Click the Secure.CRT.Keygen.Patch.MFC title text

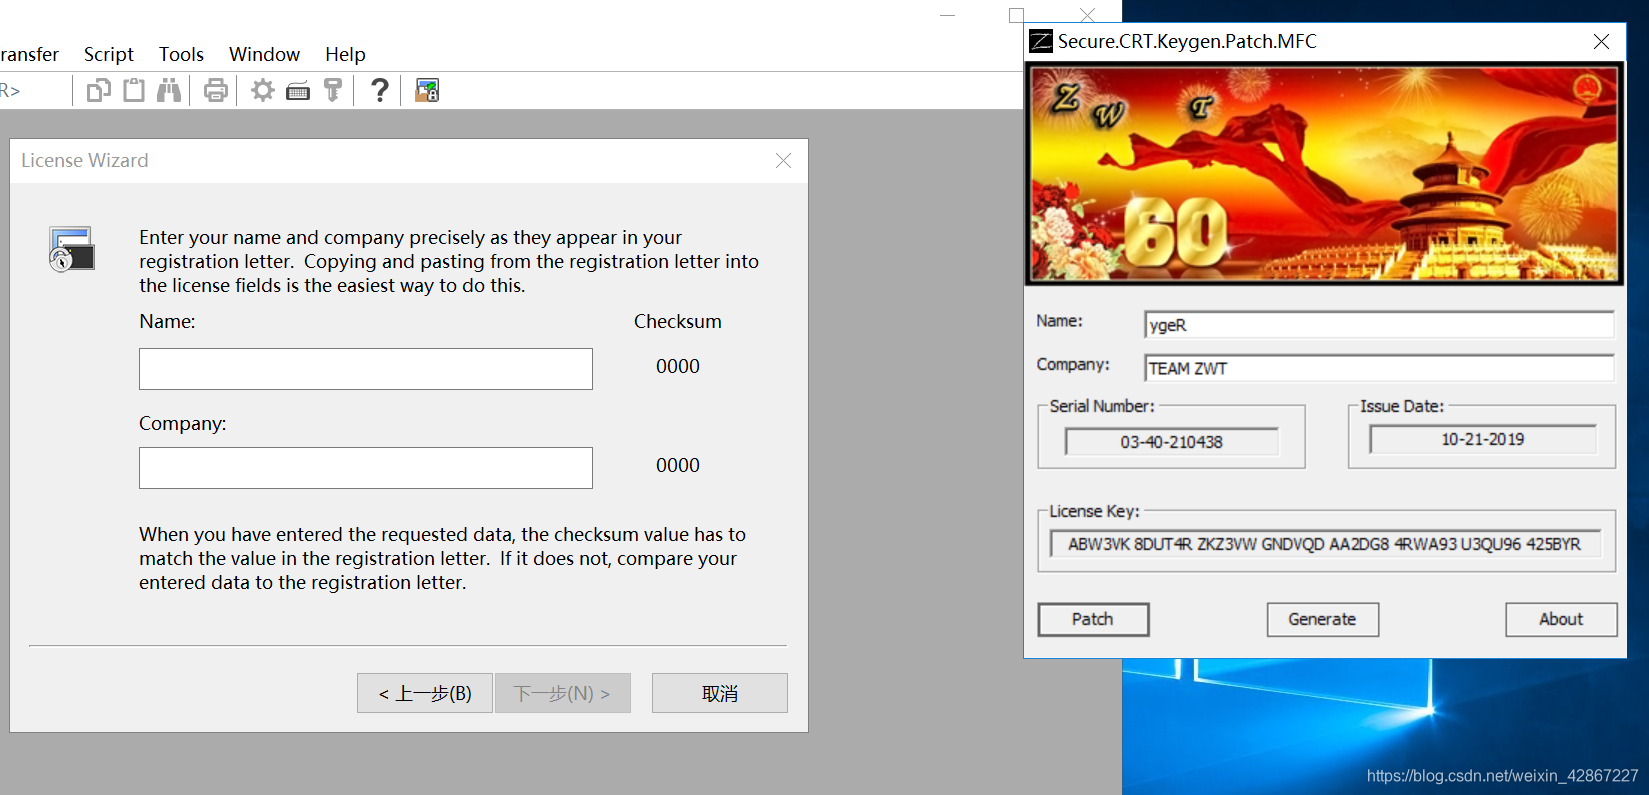[x=1187, y=41]
